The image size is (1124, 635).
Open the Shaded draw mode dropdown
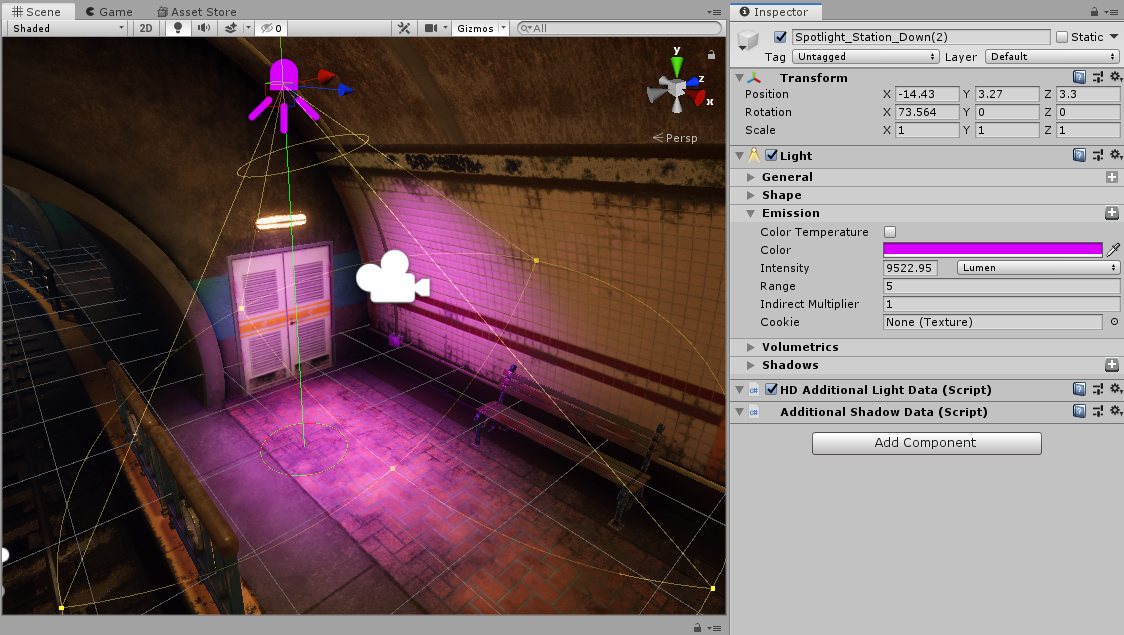tap(65, 28)
